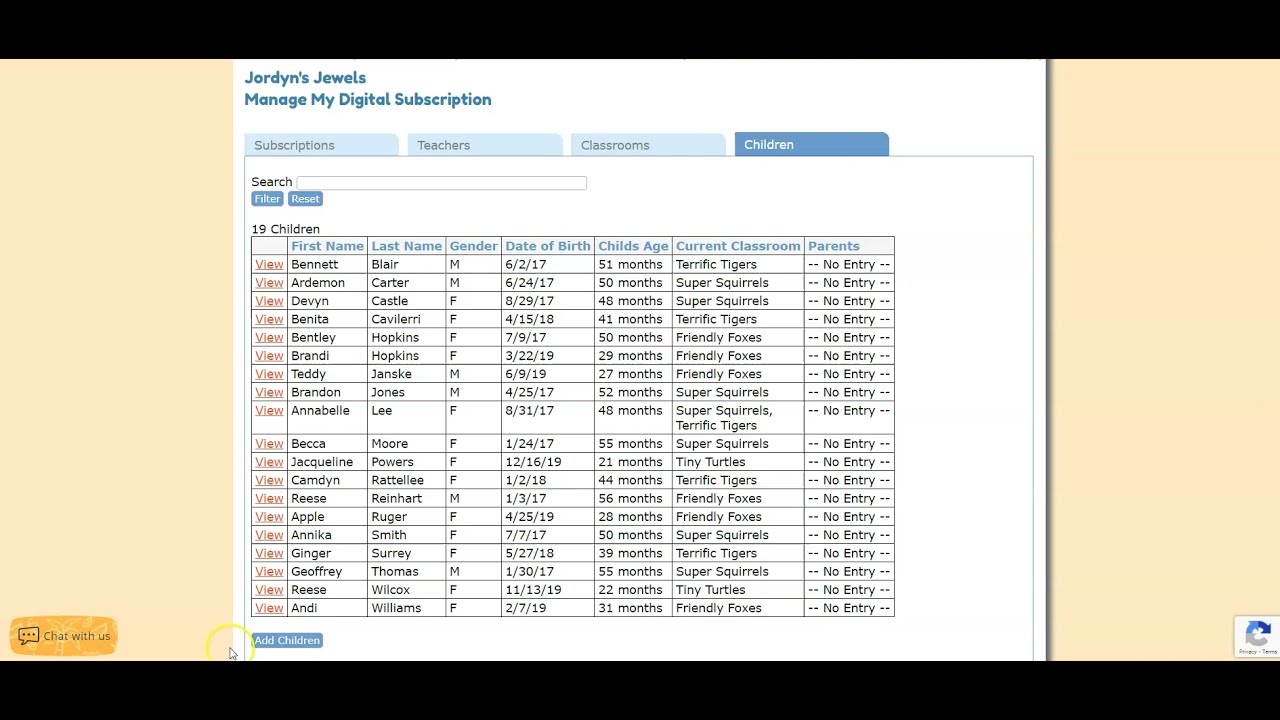Open View link for Becca Moore
Screen dimensions: 1280x720
coord(269,444)
